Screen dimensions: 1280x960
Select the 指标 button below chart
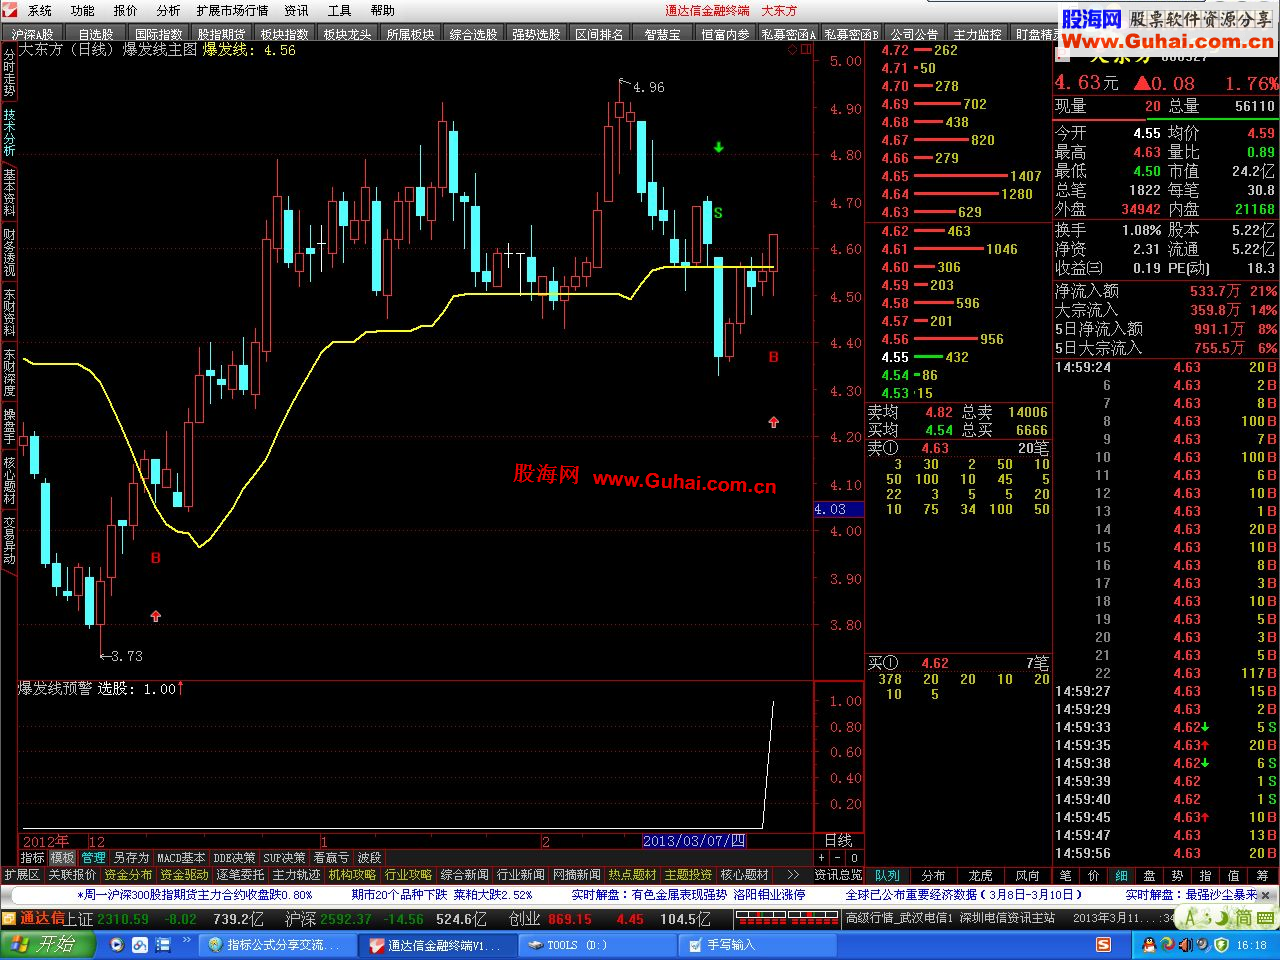(33, 858)
